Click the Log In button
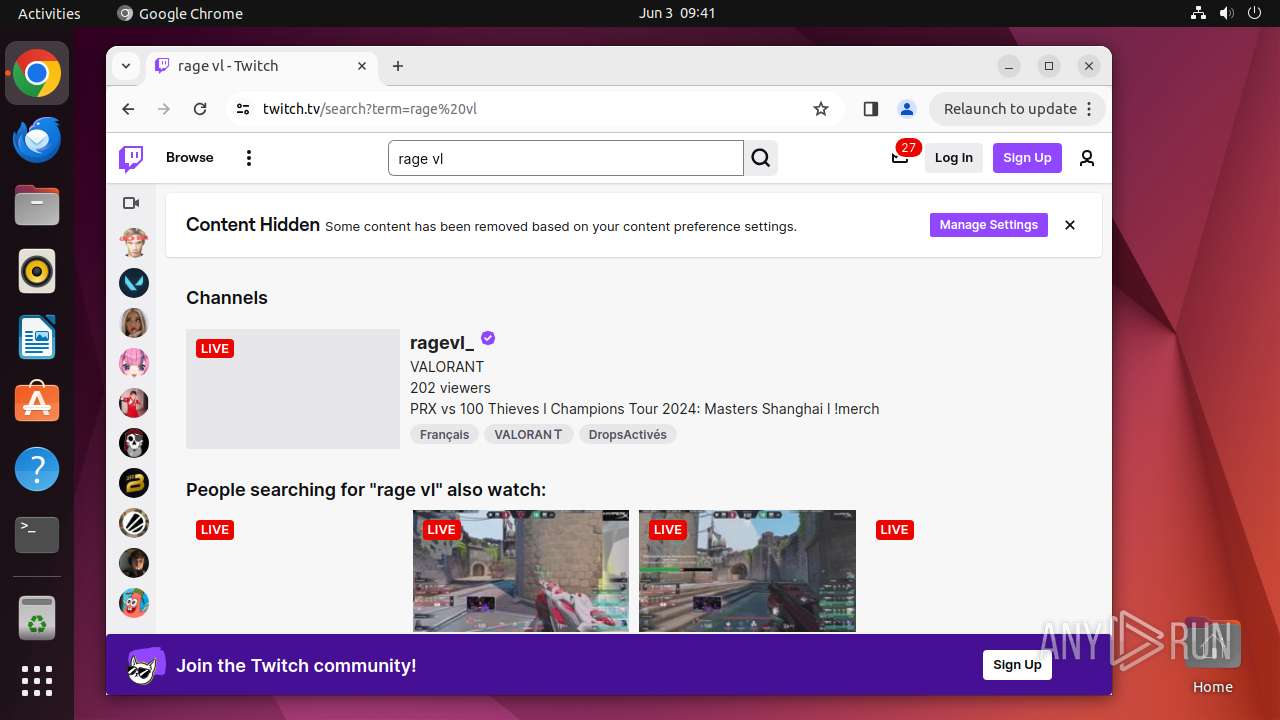The image size is (1280, 720). coord(954,158)
